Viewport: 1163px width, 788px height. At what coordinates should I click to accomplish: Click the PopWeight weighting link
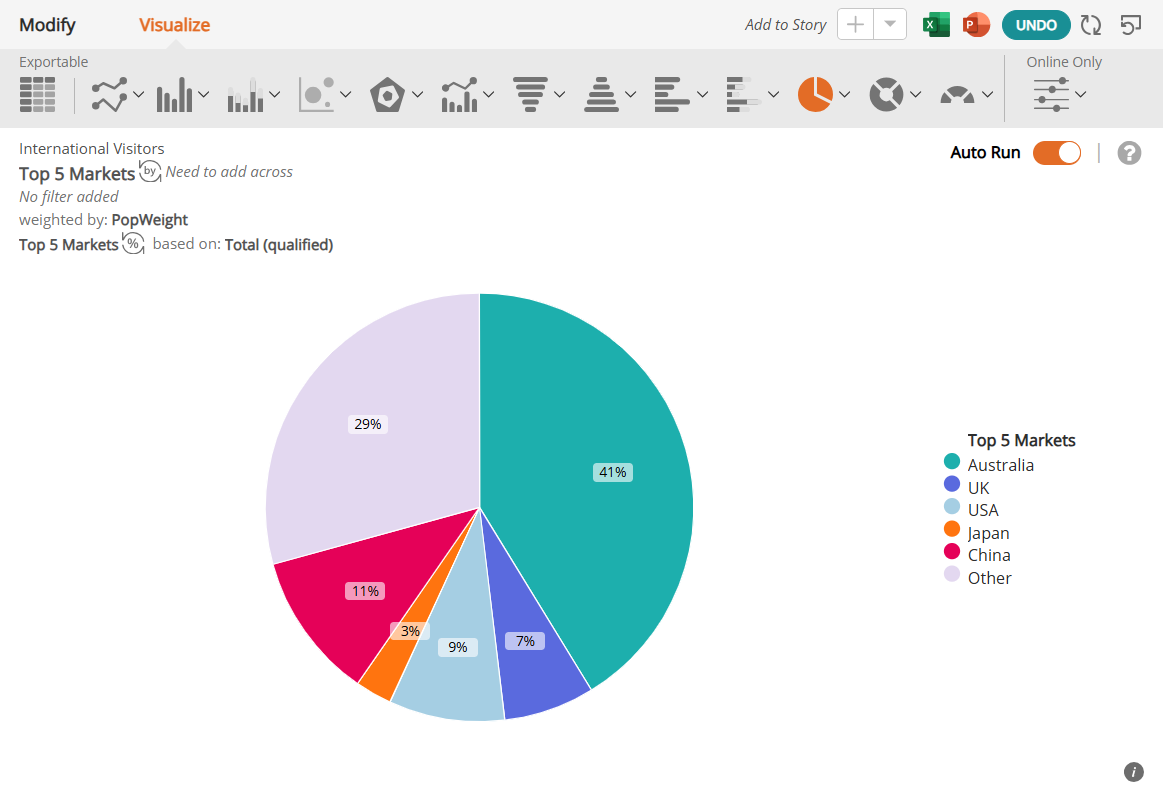(150, 220)
